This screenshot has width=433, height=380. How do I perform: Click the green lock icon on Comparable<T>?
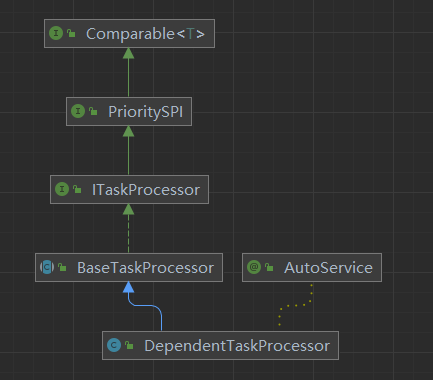point(71,33)
